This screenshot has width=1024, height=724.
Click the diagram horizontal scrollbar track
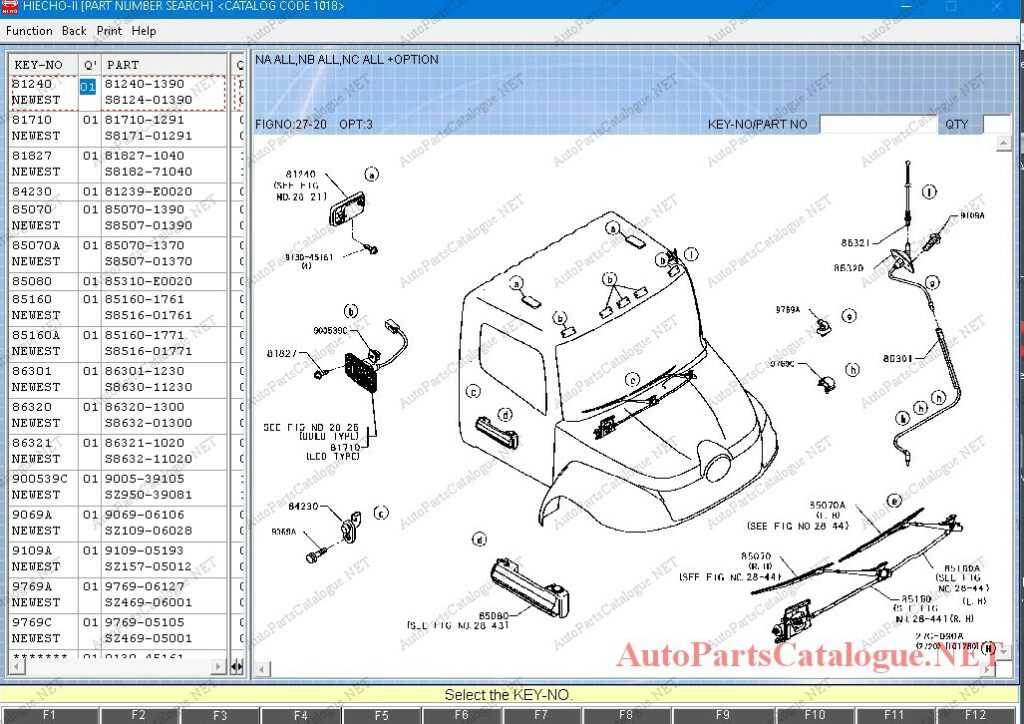[x=600, y=668]
